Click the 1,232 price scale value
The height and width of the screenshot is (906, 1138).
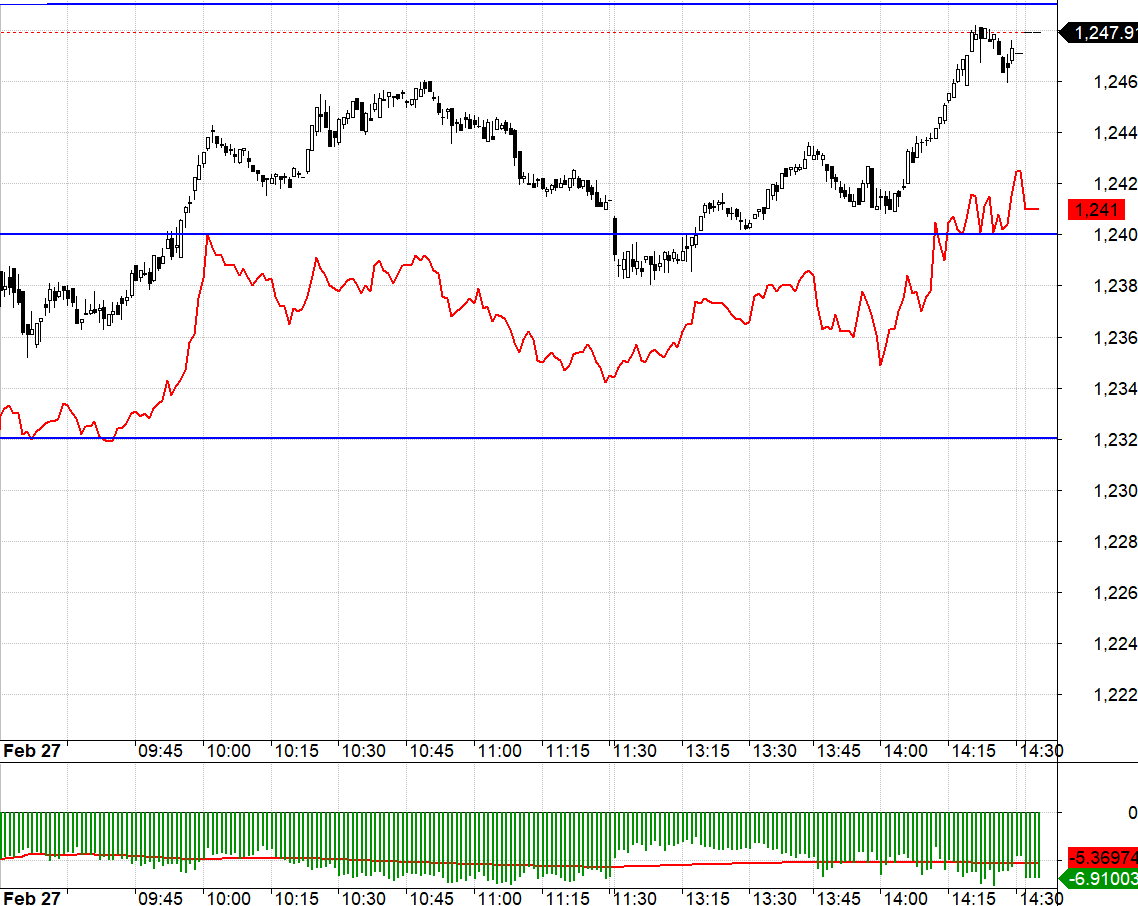[1116, 439]
